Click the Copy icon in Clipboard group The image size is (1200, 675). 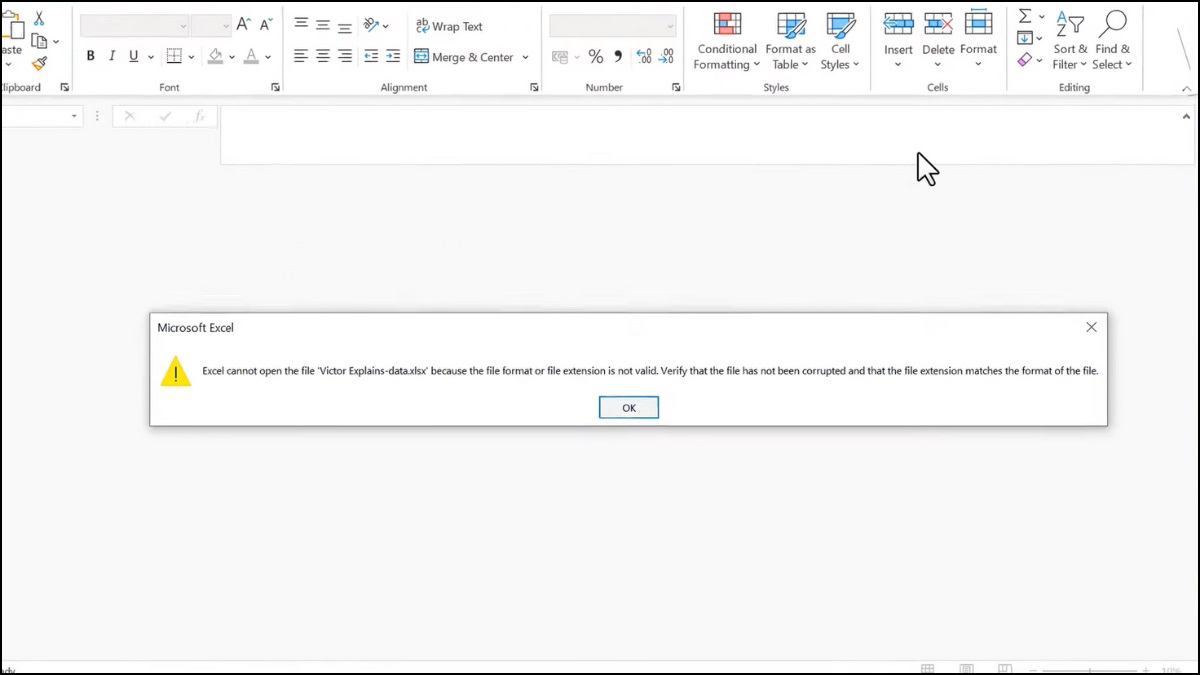click(x=39, y=41)
